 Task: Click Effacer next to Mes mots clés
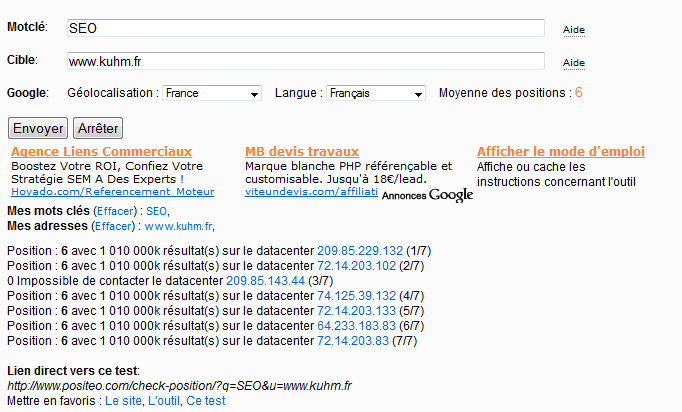[115, 211]
